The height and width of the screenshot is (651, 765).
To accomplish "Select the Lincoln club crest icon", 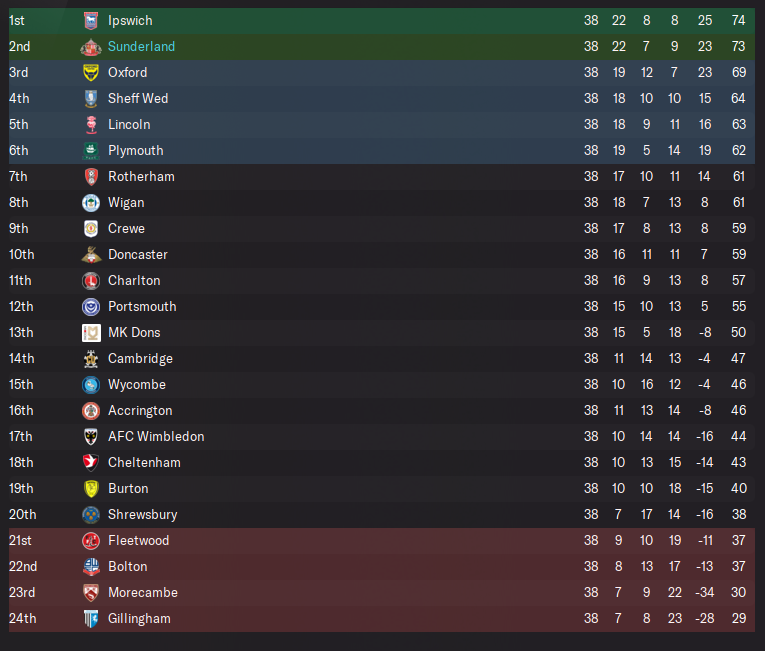I will [x=91, y=124].
